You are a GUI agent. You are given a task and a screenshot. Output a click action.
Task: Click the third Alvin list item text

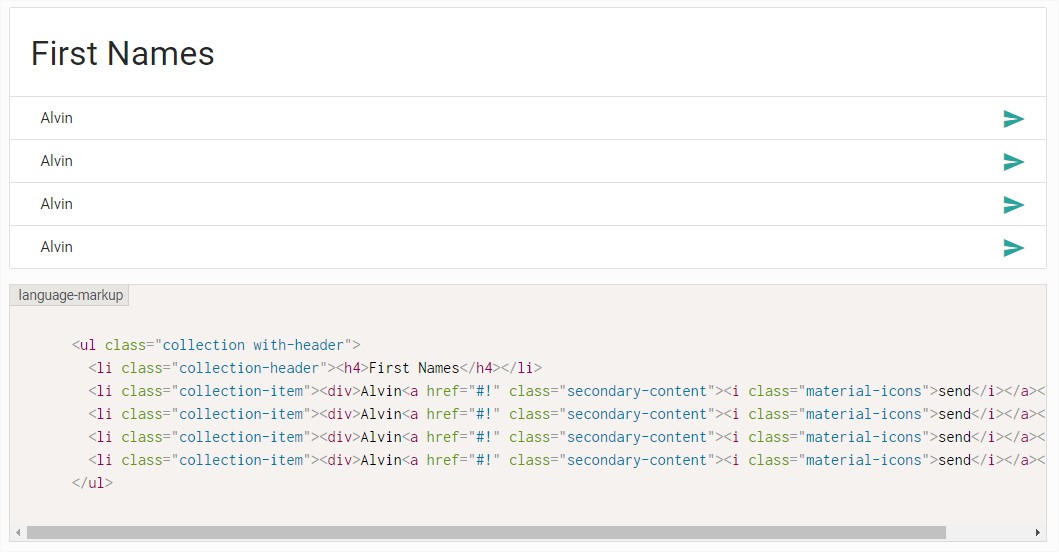point(57,204)
